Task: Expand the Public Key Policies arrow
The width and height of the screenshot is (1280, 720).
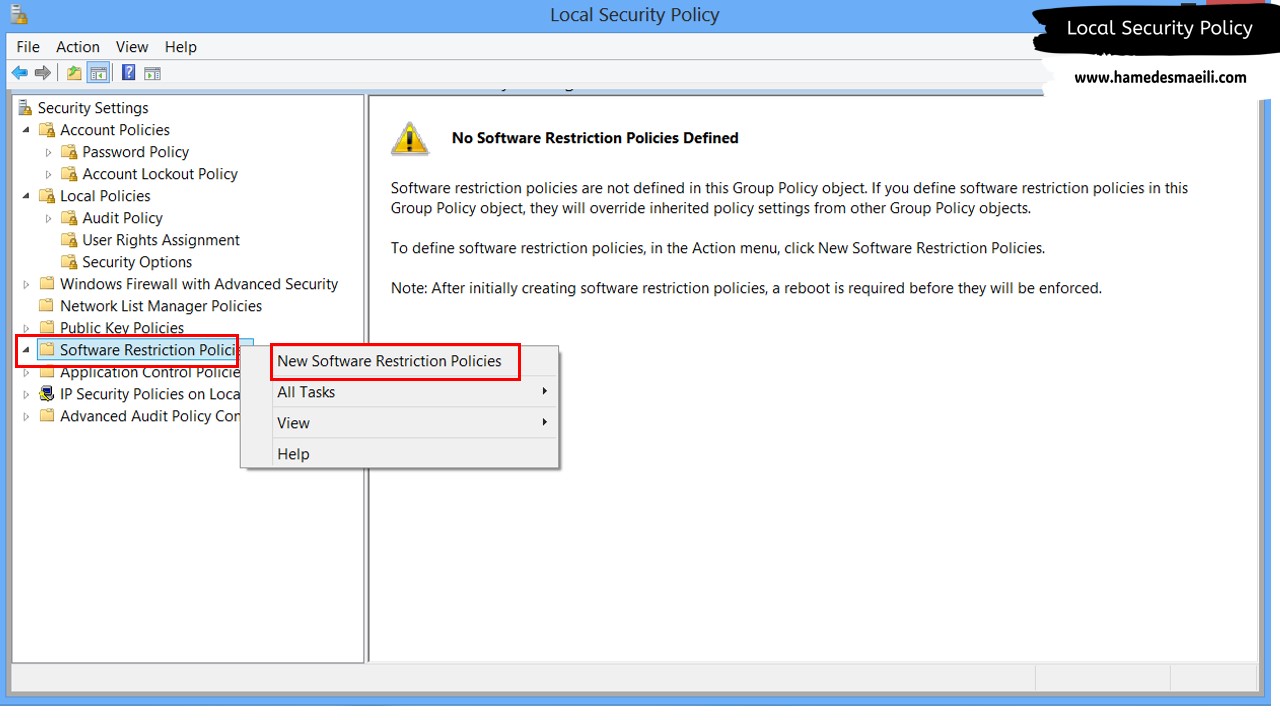Action: [26, 328]
